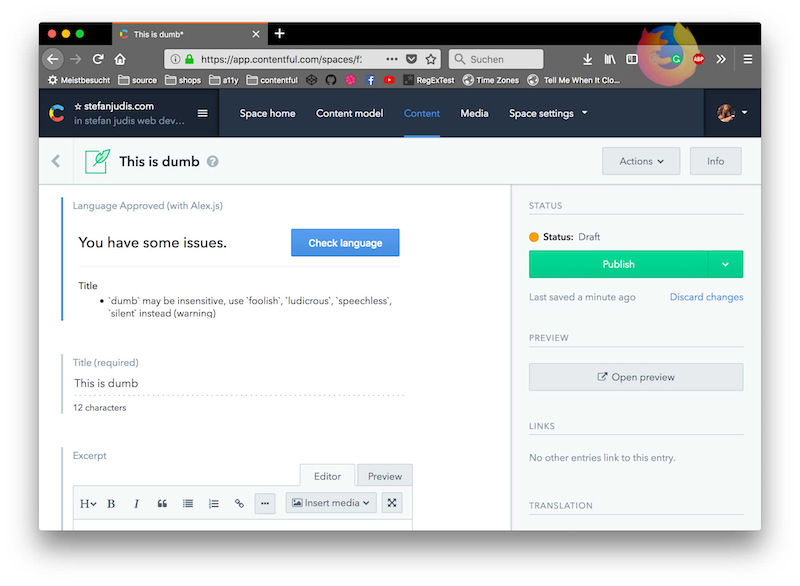Image resolution: width=800 pixels, height=586 pixels.
Task: Expand editor to fullscreen mode
Action: (x=392, y=503)
